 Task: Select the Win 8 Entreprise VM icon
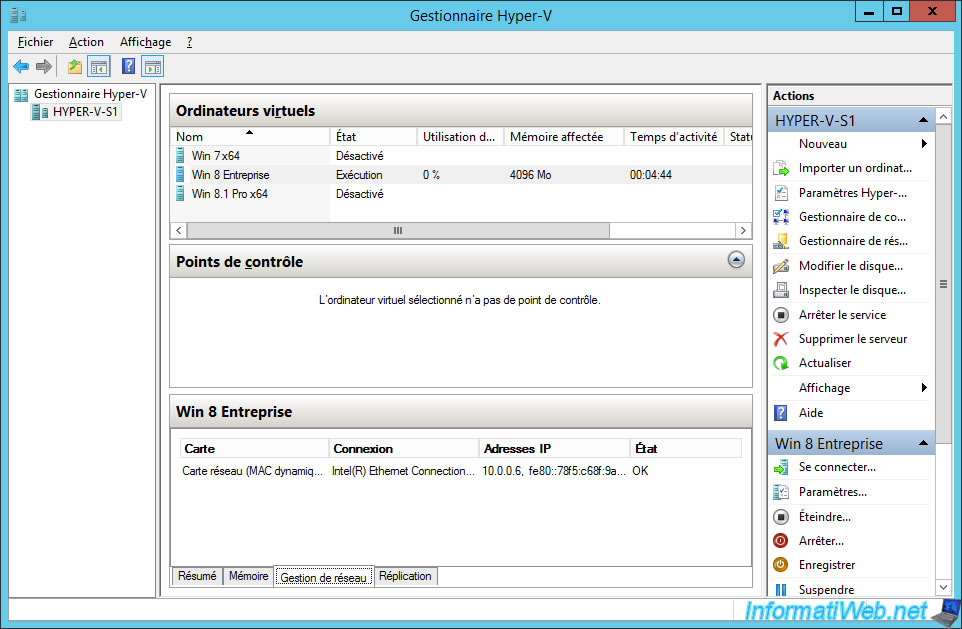click(x=180, y=174)
